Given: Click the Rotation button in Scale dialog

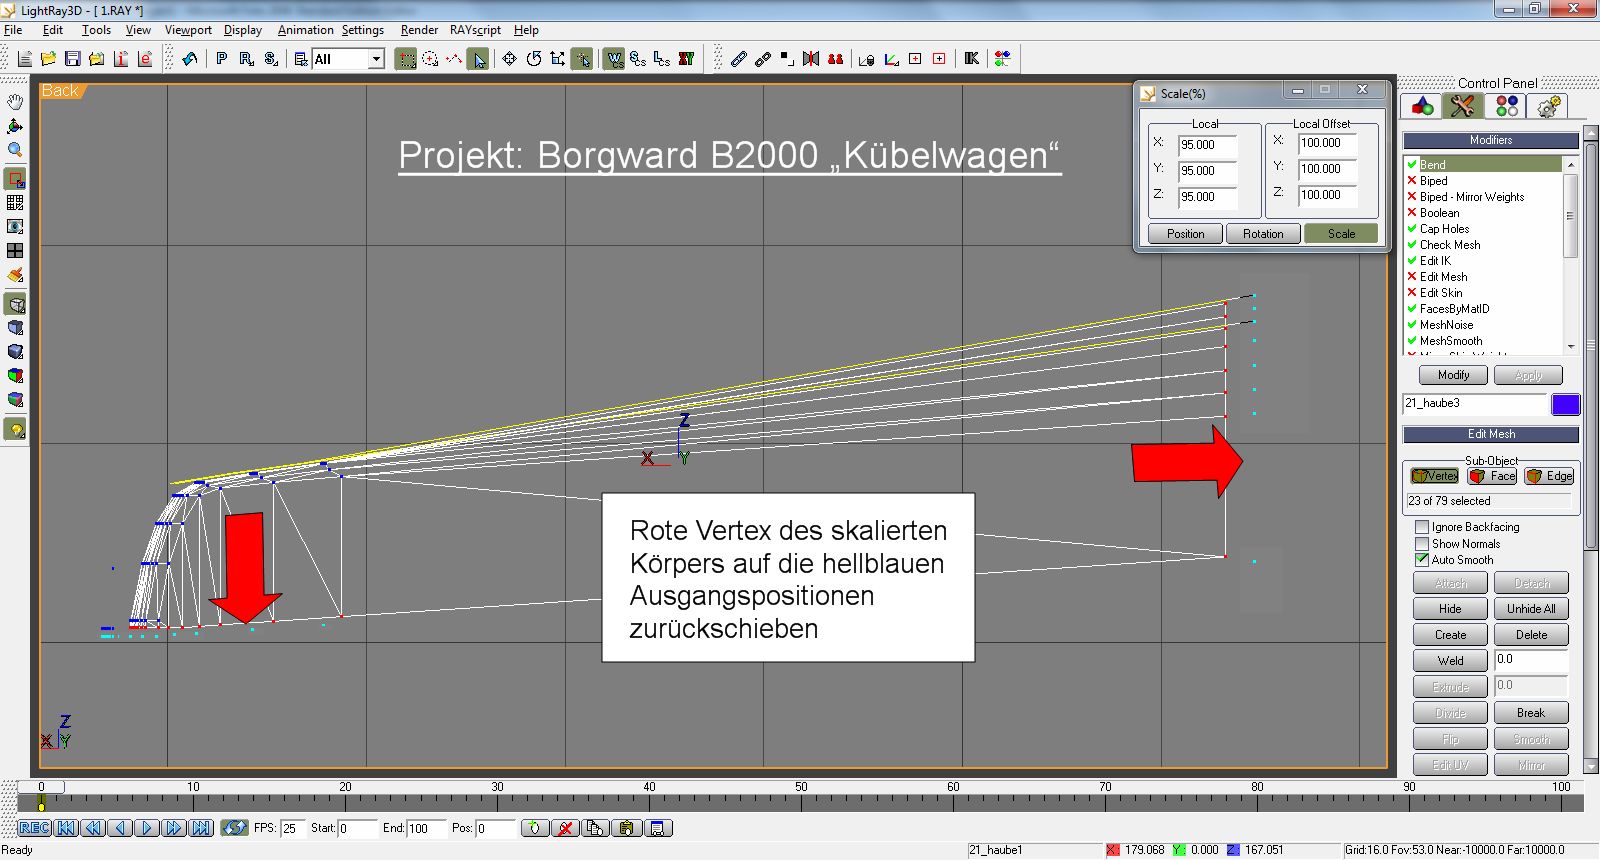Looking at the screenshot, I should click(1263, 234).
